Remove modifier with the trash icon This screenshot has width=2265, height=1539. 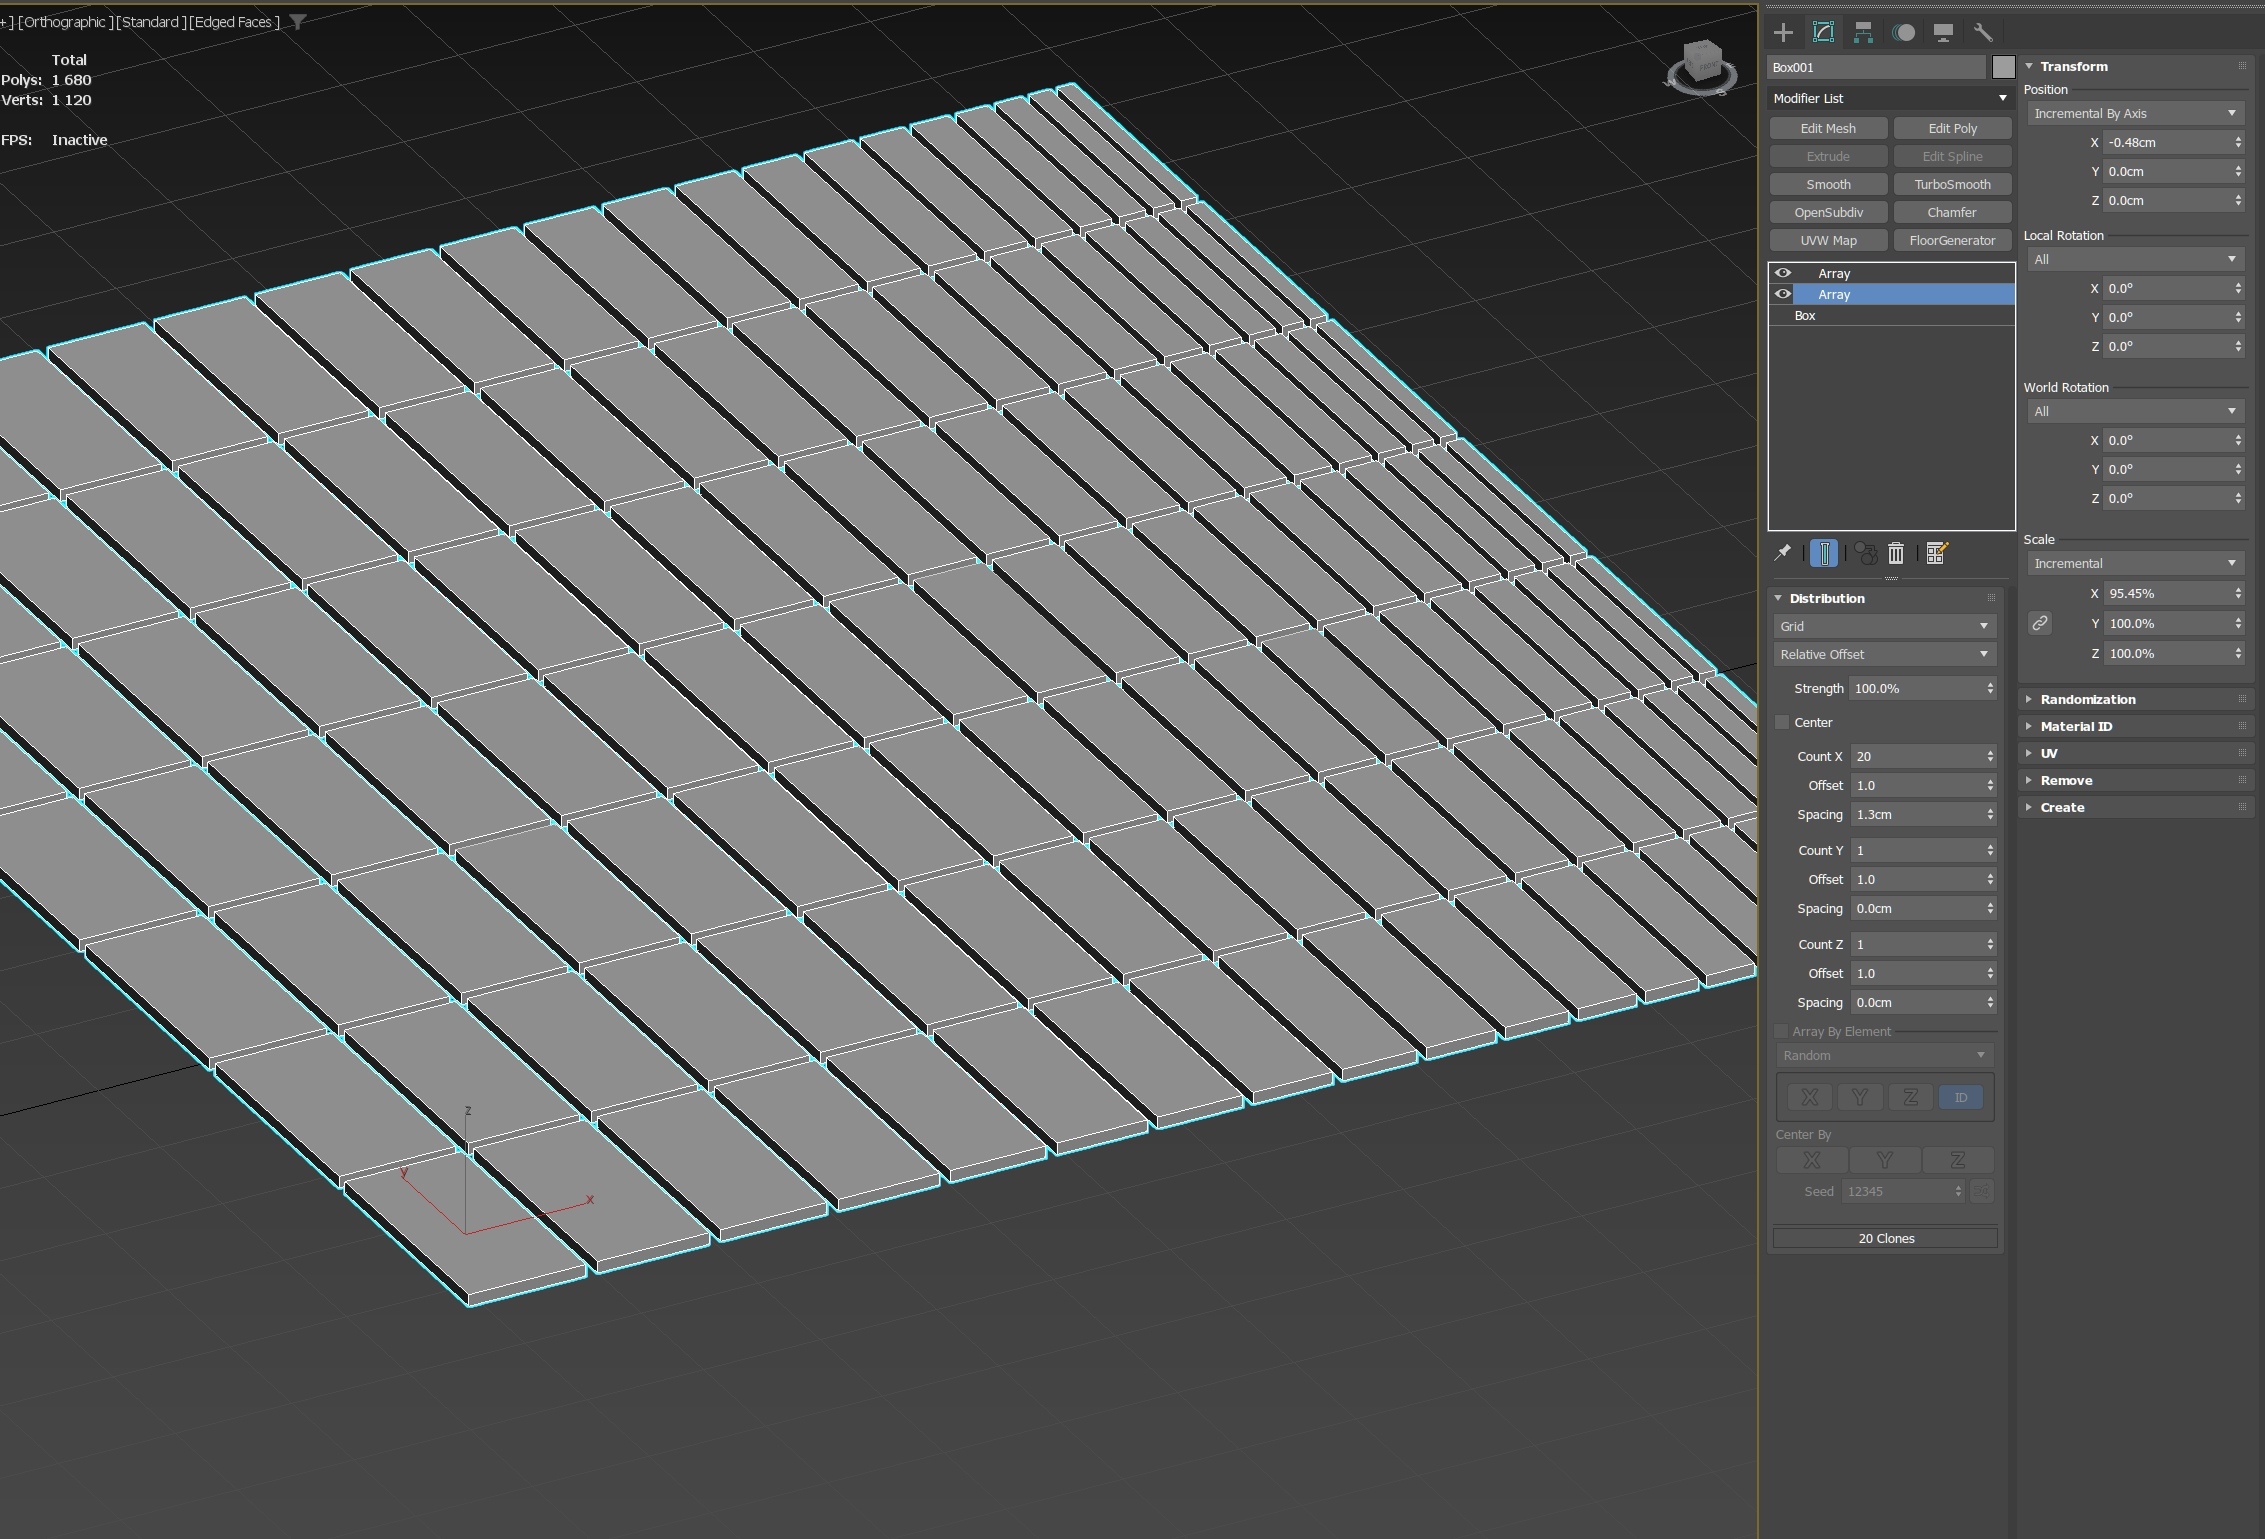point(1896,553)
